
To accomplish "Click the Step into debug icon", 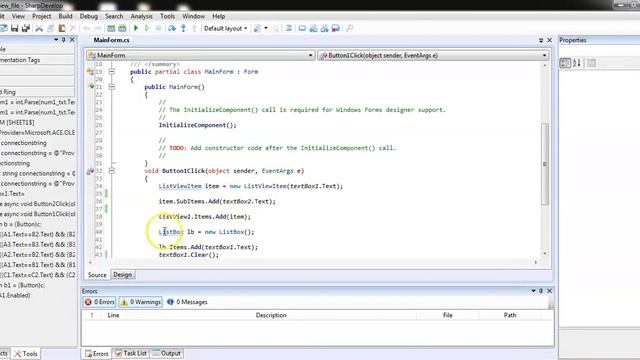I will pos(183,28).
